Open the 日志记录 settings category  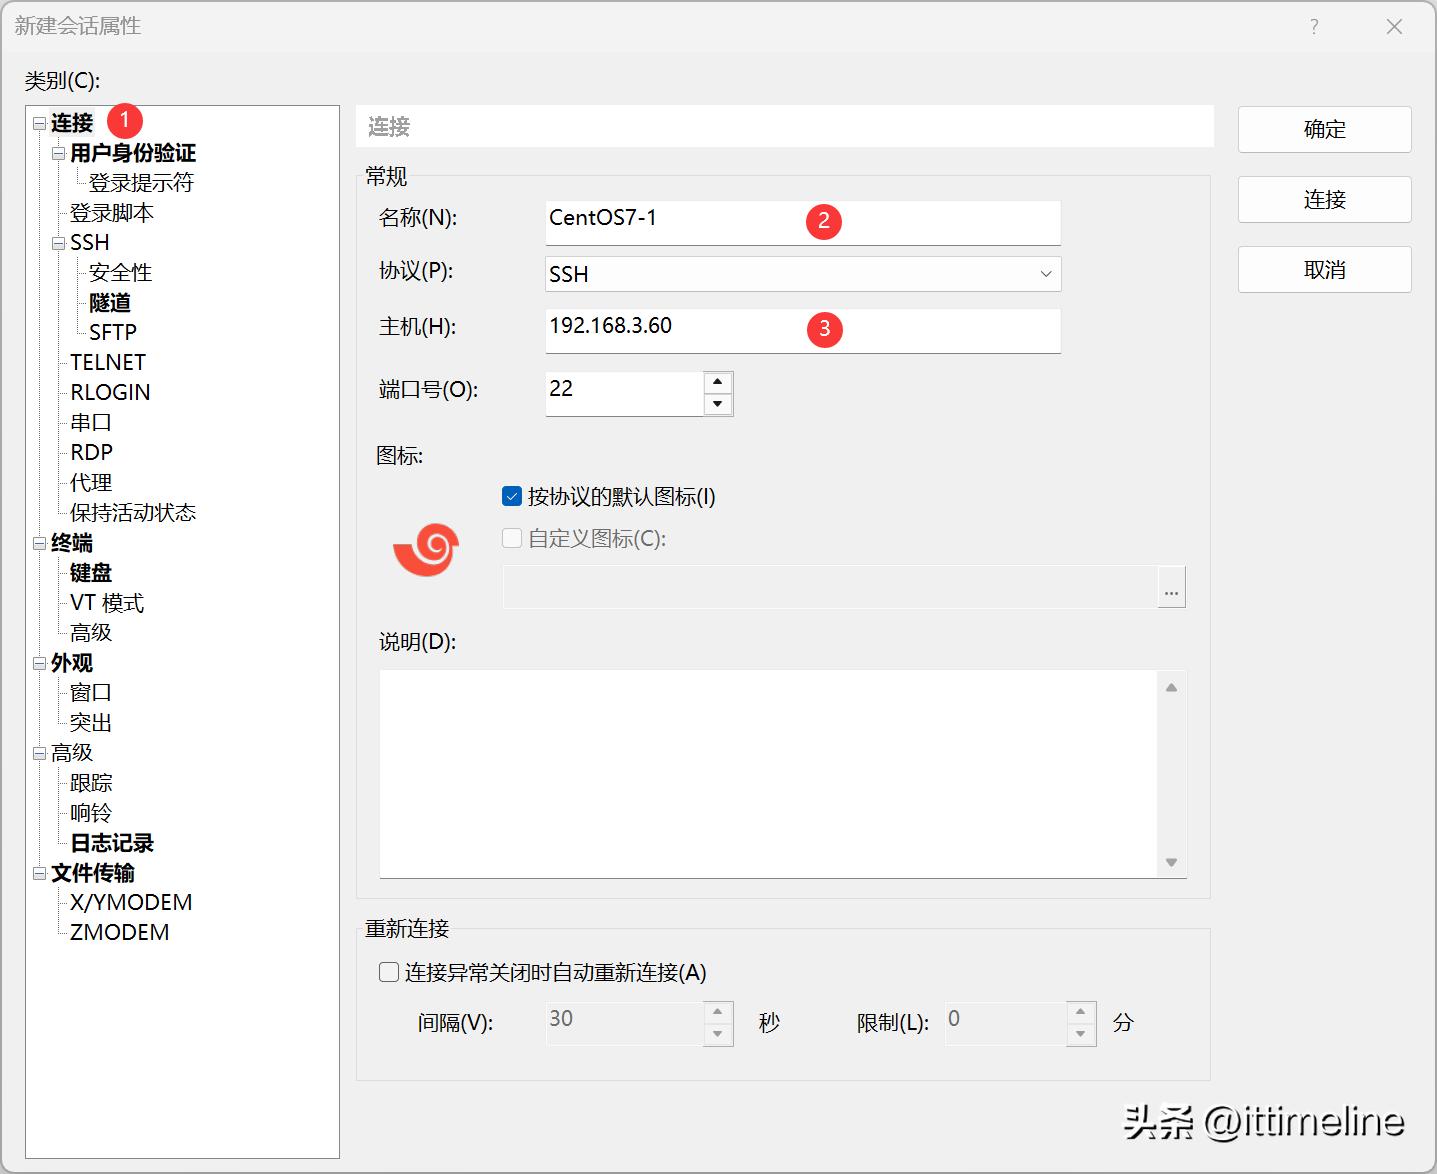(112, 843)
